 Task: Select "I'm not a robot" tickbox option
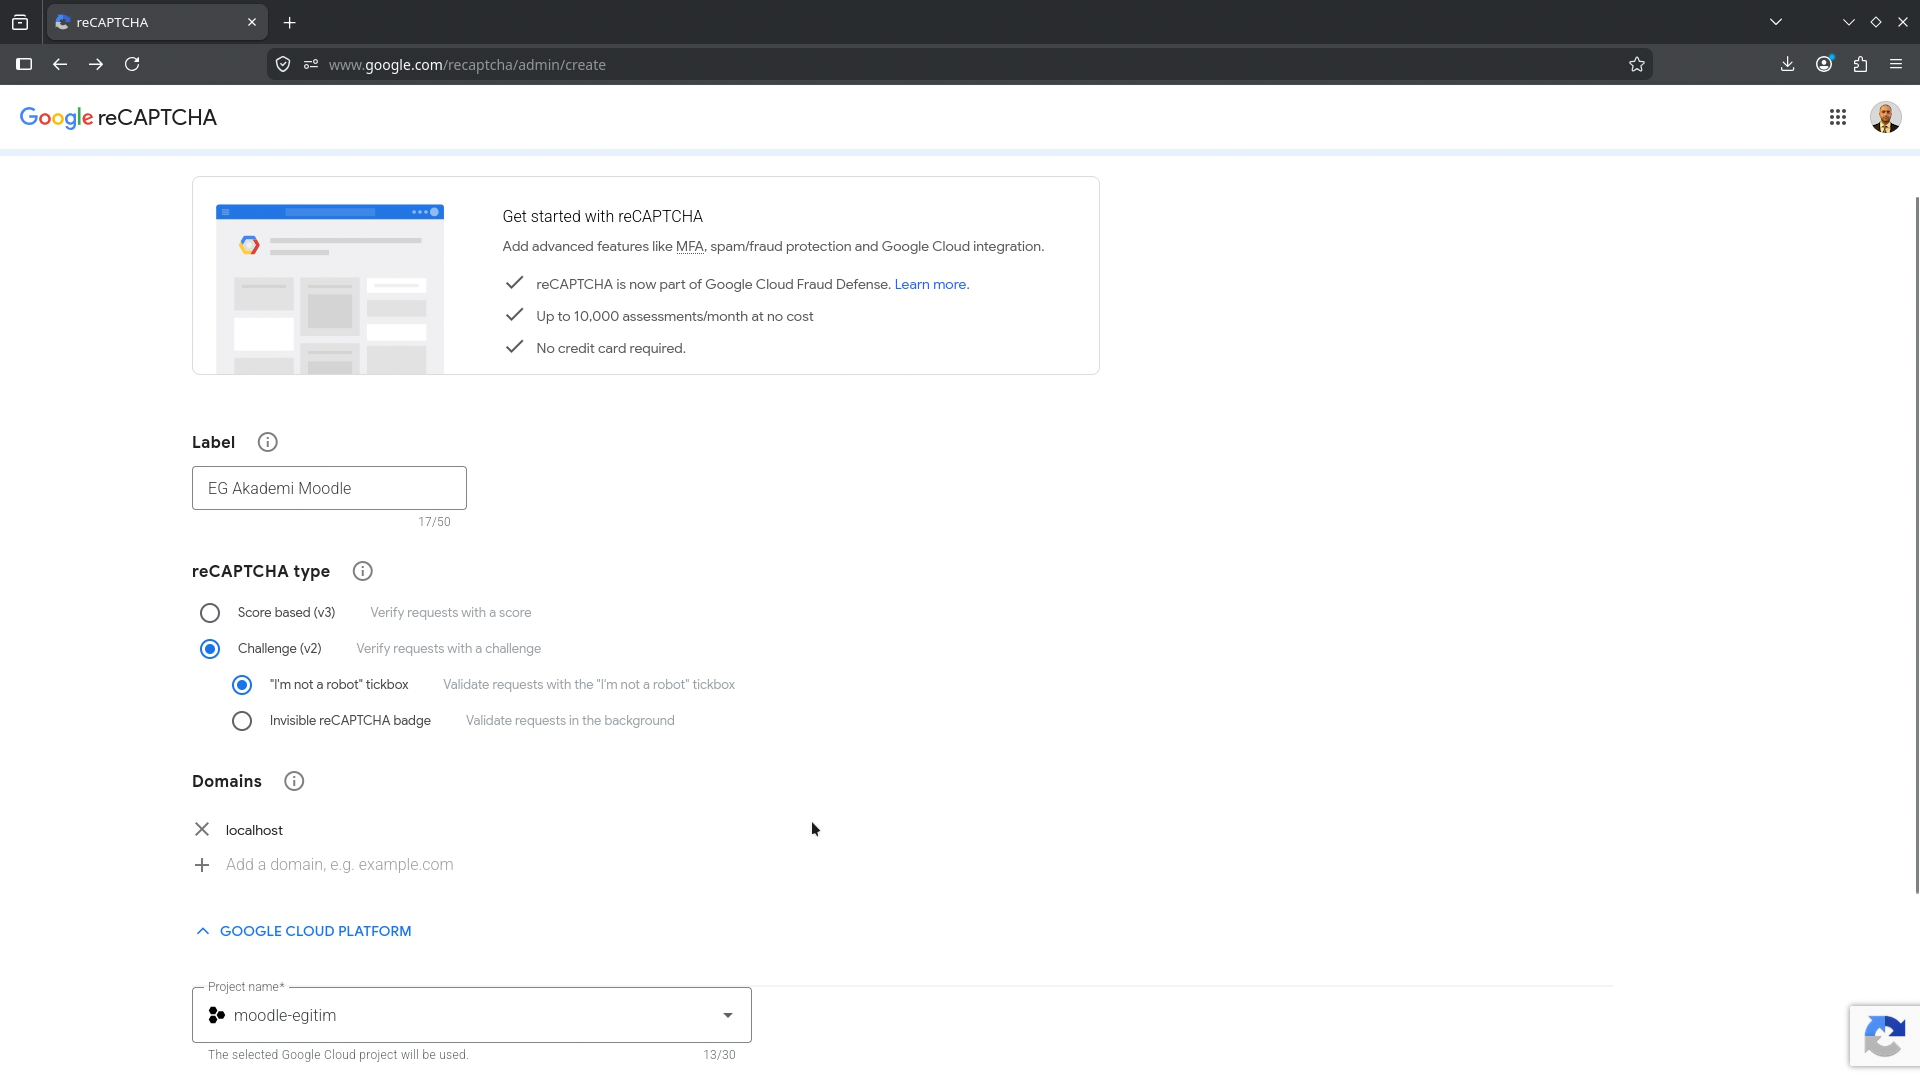click(x=242, y=685)
